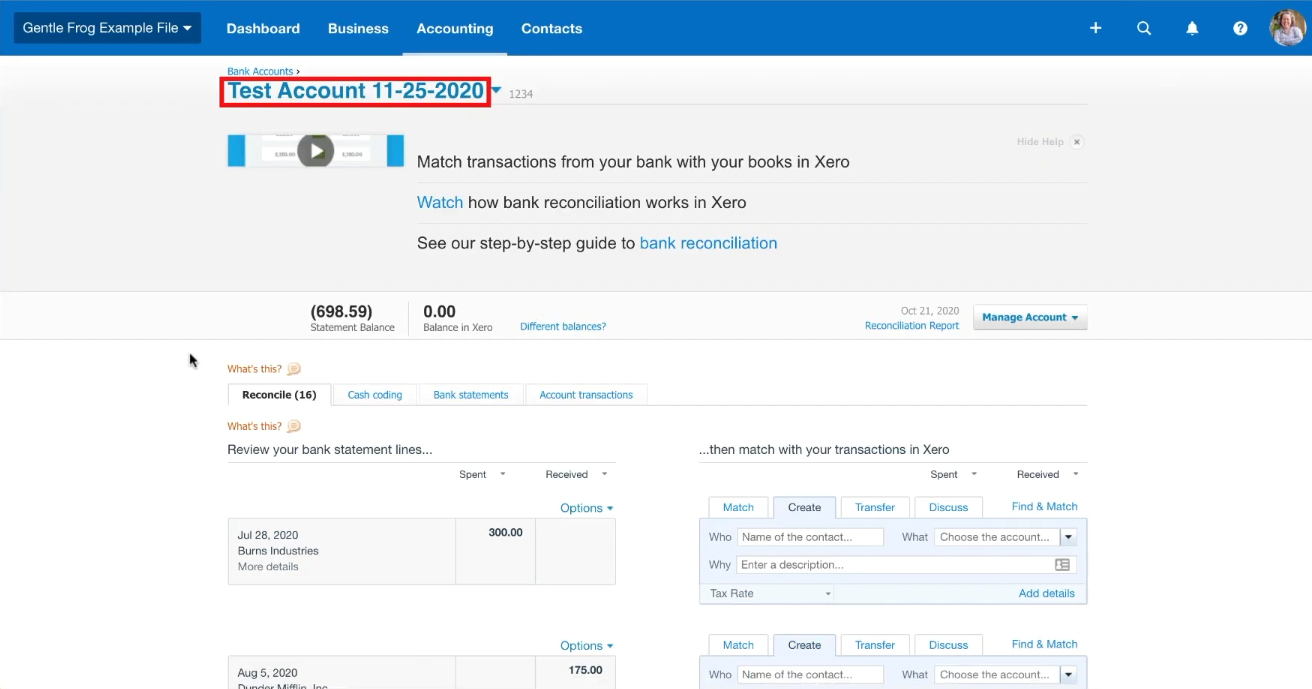Screen dimensions: 1312x689
Task: Open the Manage Account dropdown
Action: click(x=1030, y=318)
